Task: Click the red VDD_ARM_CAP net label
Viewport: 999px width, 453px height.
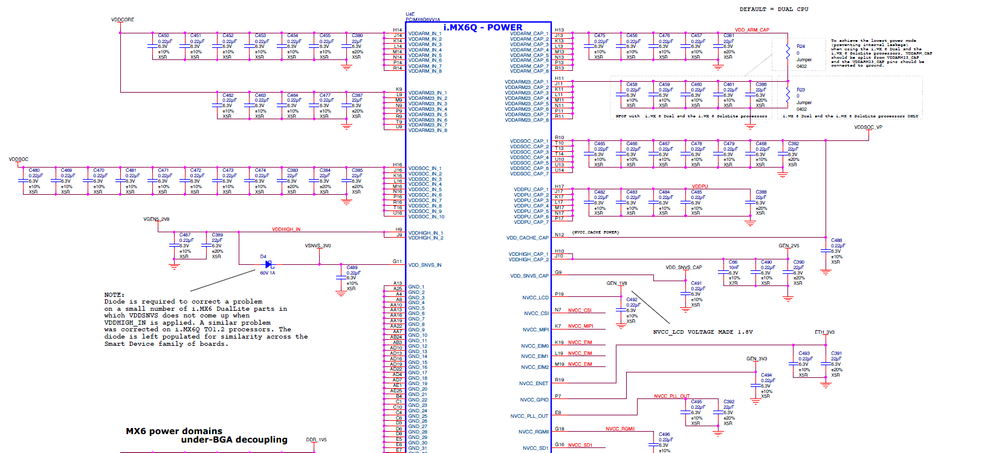Action: click(752, 30)
